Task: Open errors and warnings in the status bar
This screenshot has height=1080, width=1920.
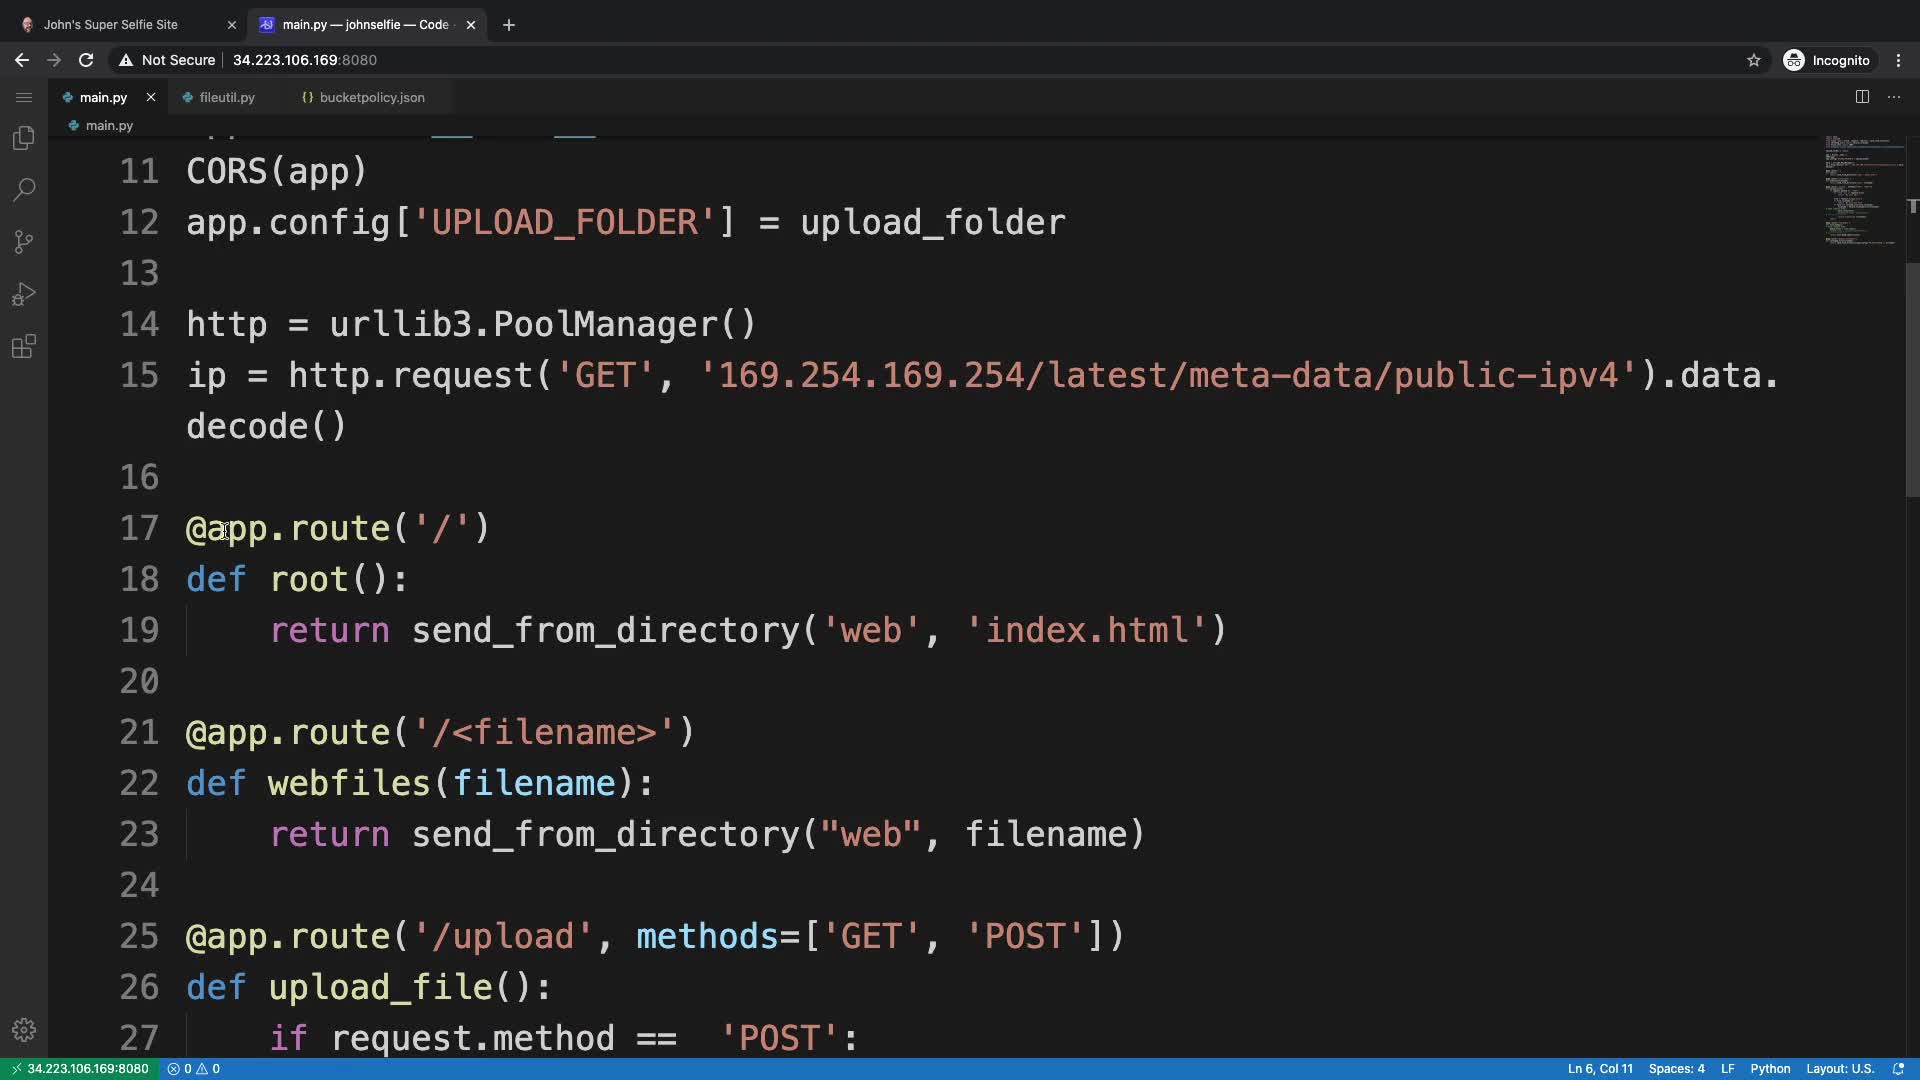Action: coord(194,1069)
